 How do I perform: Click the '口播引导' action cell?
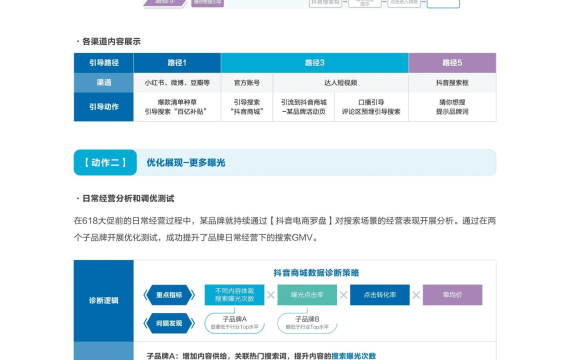click(x=371, y=107)
